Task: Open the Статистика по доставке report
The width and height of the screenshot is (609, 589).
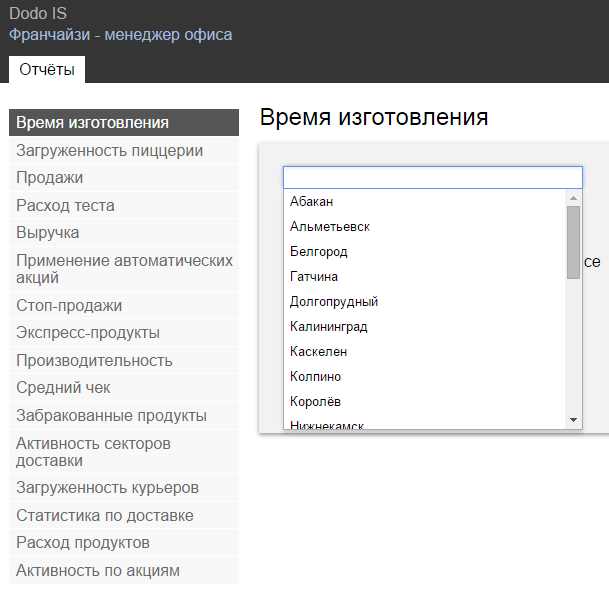Action: pyautogui.click(x=124, y=516)
